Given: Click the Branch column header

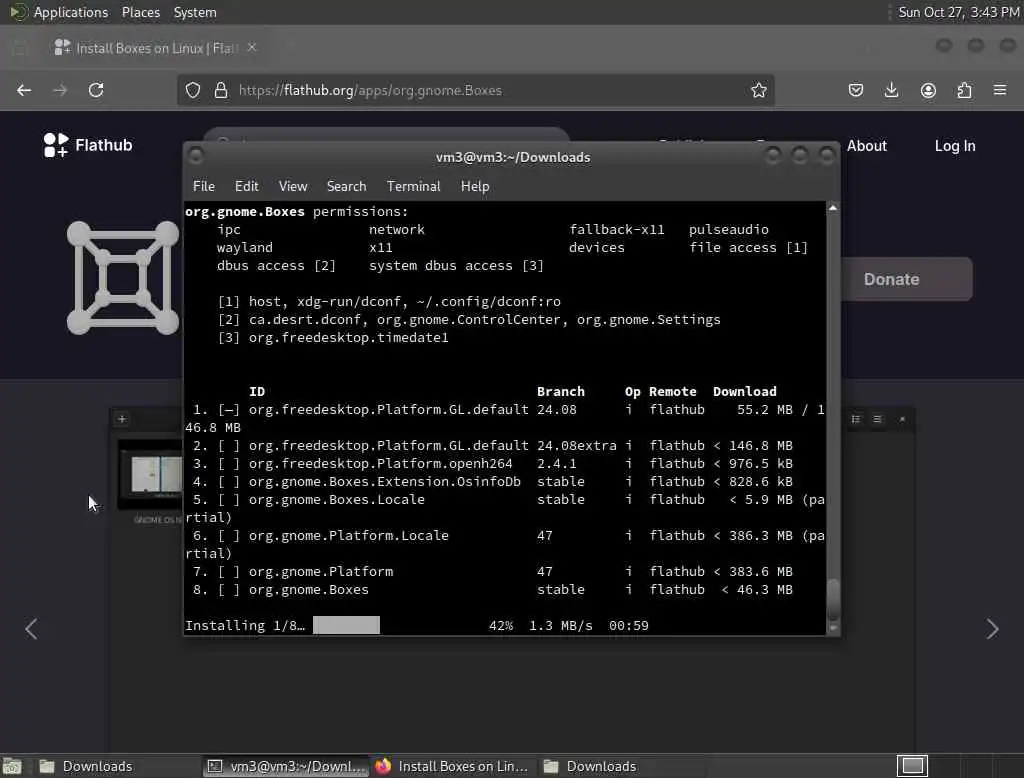Looking at the screenshot, I should (x=560, y=391).
